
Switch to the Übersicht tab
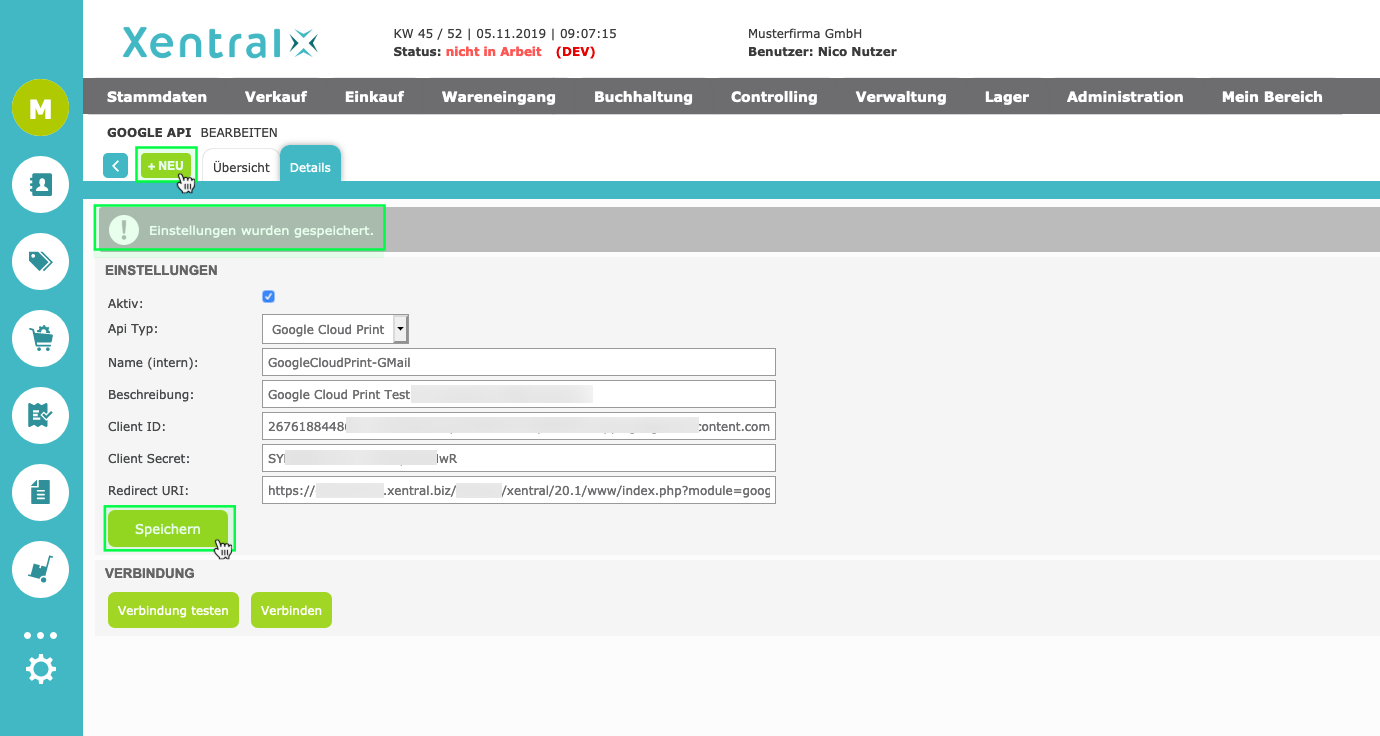tap(241, 167)
